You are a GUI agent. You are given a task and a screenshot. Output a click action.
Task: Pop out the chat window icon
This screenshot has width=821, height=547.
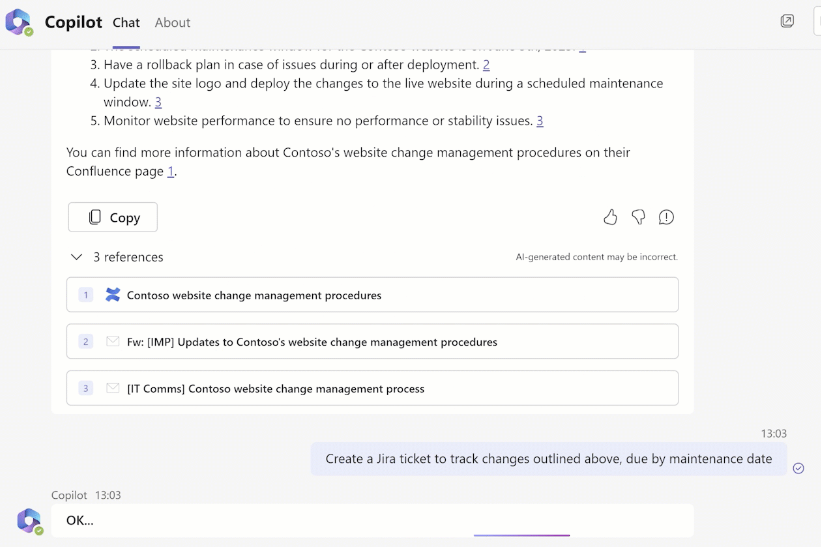[787, 21]
